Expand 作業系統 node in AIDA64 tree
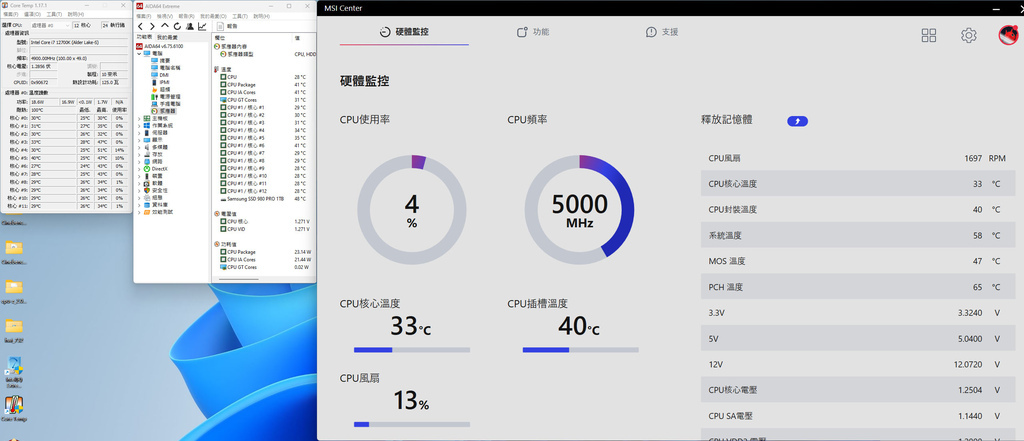Viewport: 1024px width, 441px height. tap(138, 125)
